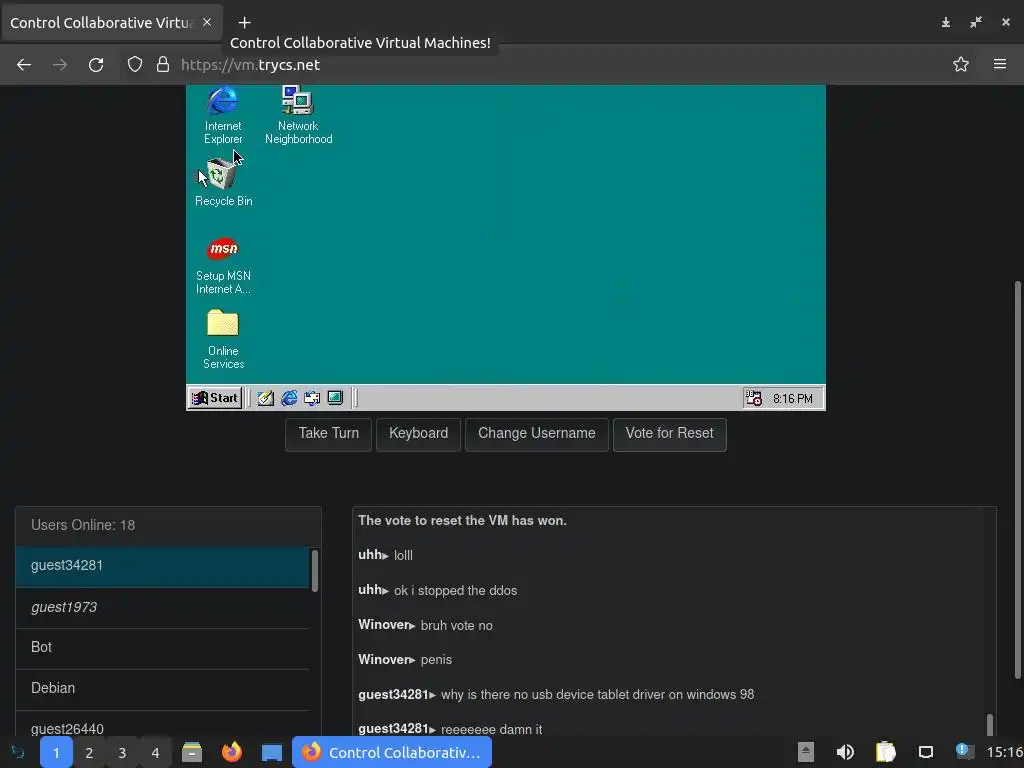Viewport: 1024px width, 768px height.
Task: Click the 8:16 PM tray clock
Action: 793,398
